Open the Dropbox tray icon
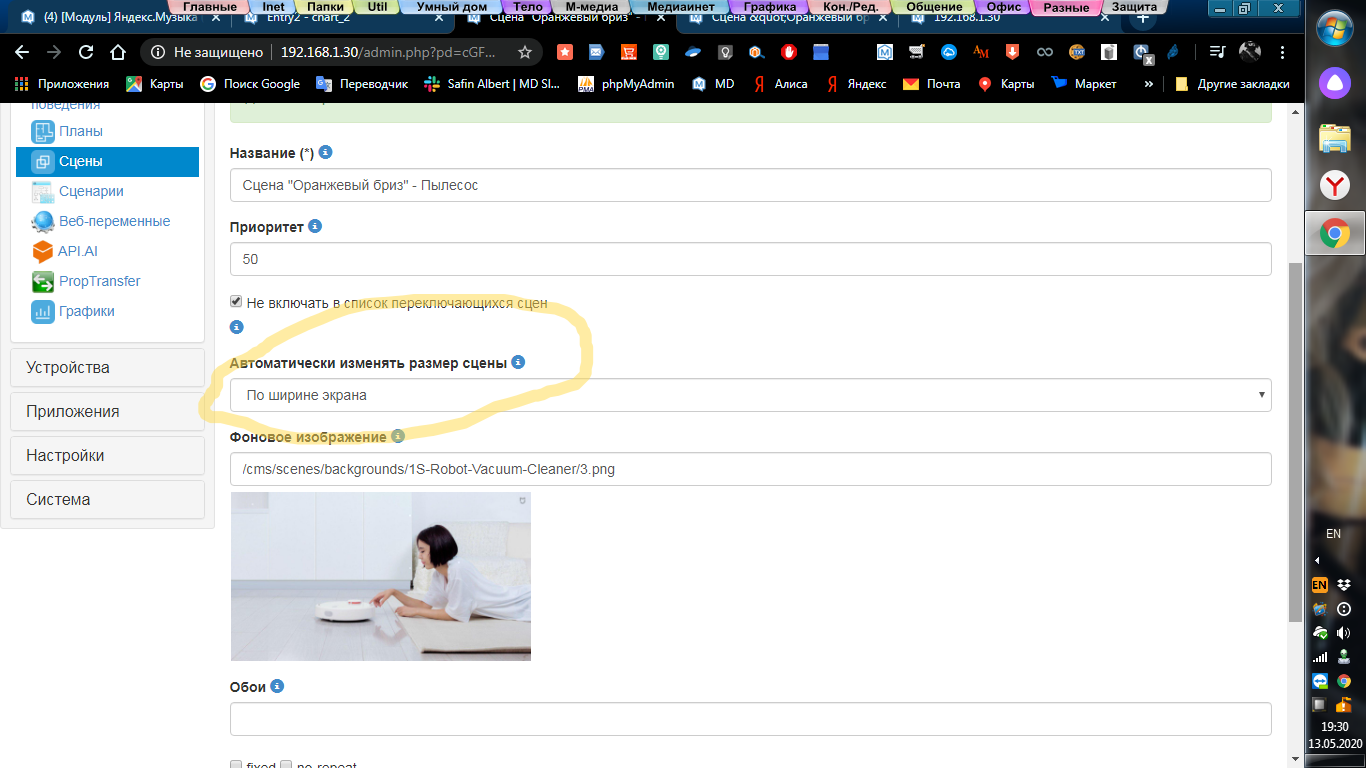 pos(1344,585)
